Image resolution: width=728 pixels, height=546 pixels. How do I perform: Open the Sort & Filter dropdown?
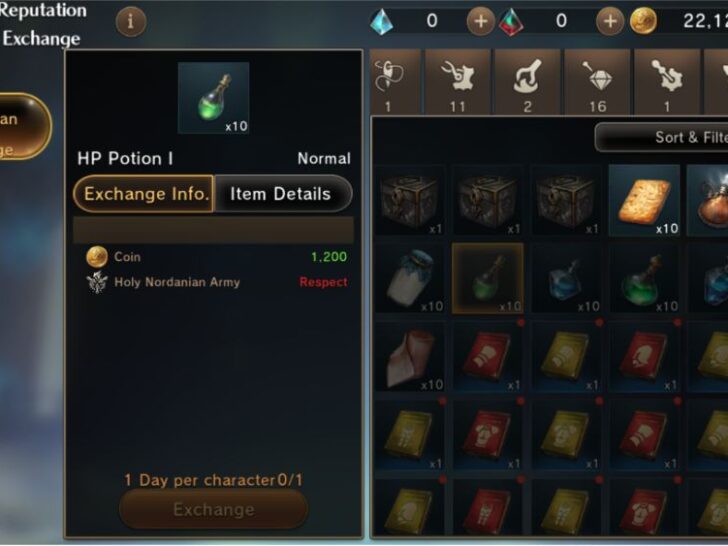[662, 137]
